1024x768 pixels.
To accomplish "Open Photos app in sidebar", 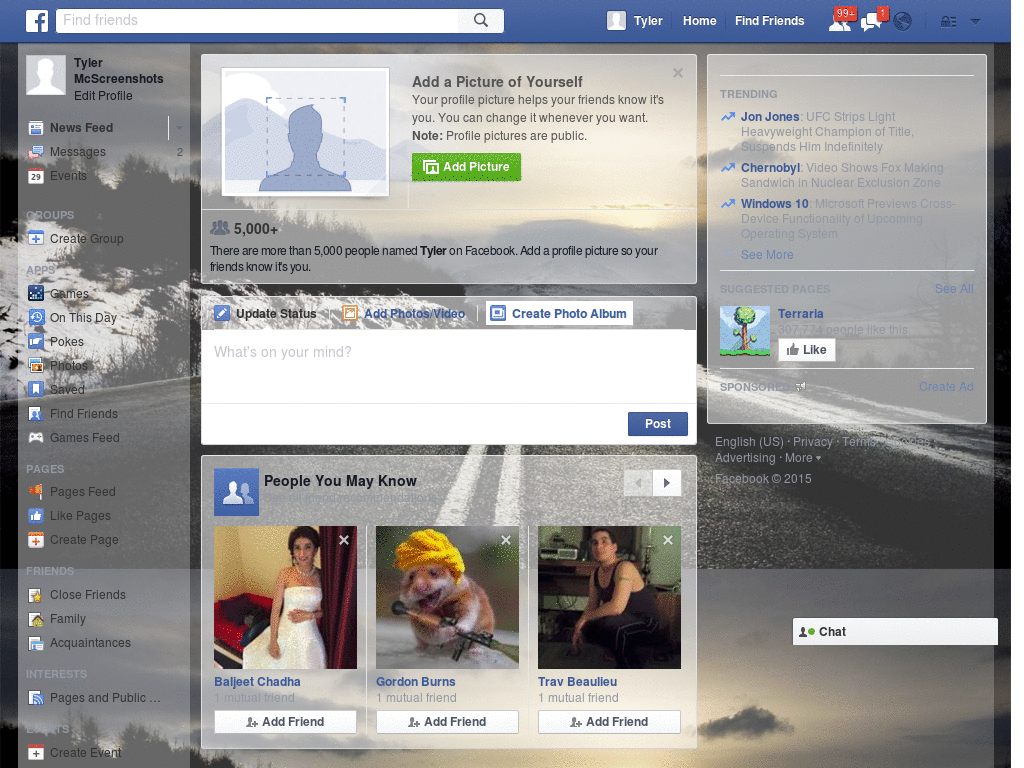I will [x=69, y=366].
